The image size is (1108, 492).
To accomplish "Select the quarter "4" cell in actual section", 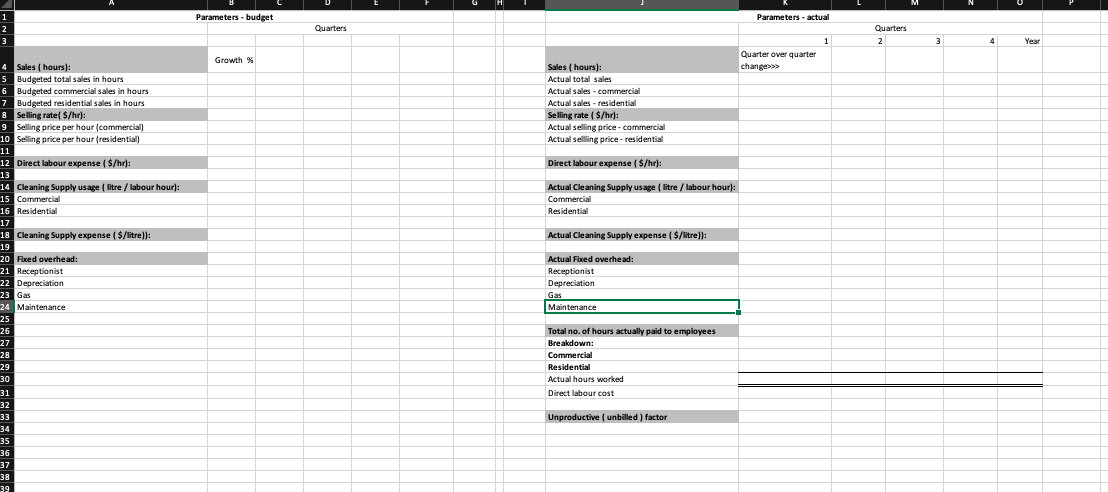I will pyautogui.click(x=970, y=41).
